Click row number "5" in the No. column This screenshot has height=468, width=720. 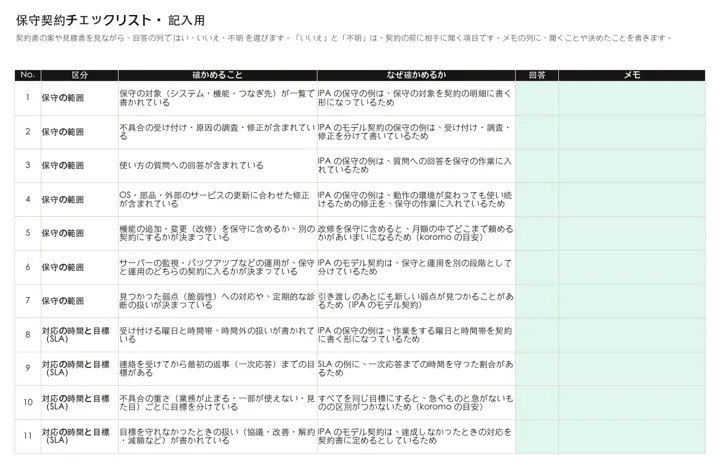28,233
